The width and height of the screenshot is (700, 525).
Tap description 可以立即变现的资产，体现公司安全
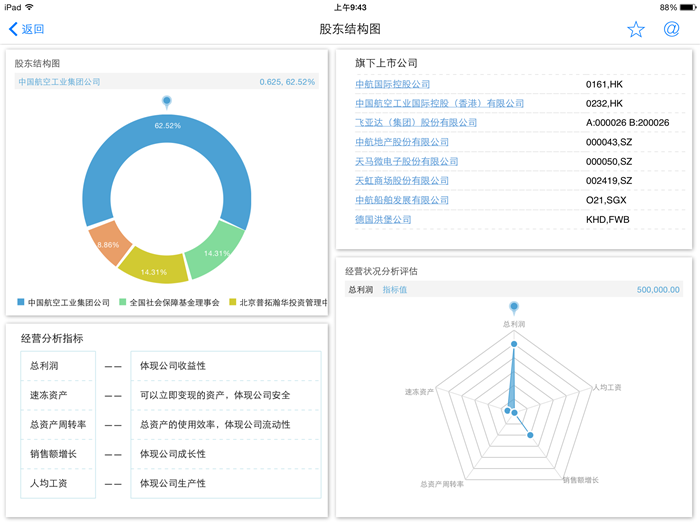pos(215,395)
